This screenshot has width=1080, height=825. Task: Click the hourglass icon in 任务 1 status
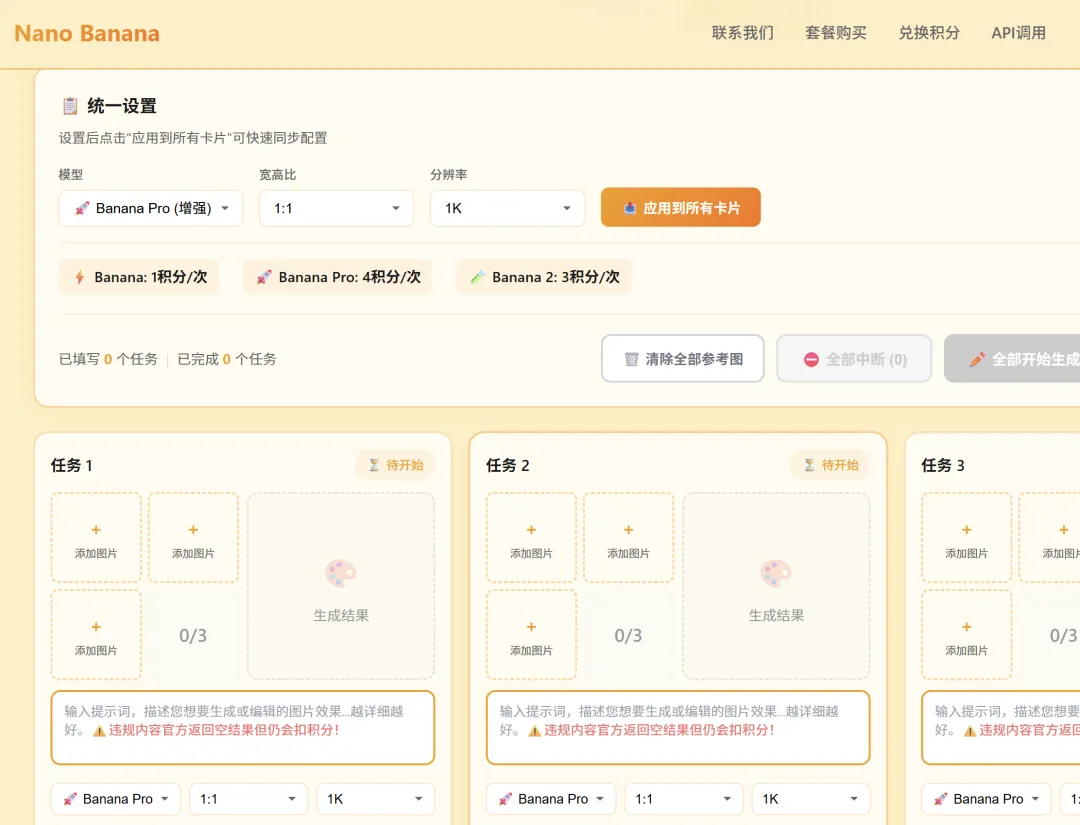pyautogui.click(x=374, y=465)
